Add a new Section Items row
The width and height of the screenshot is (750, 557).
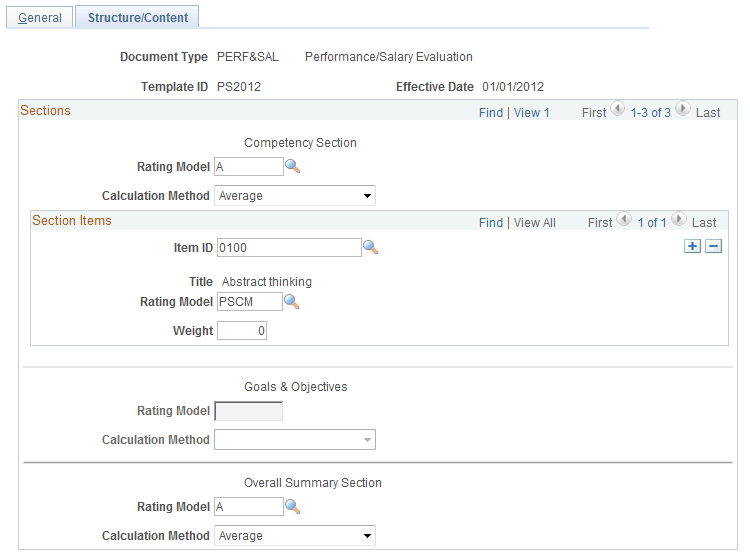pyautogui.click(x=692, y=246)
